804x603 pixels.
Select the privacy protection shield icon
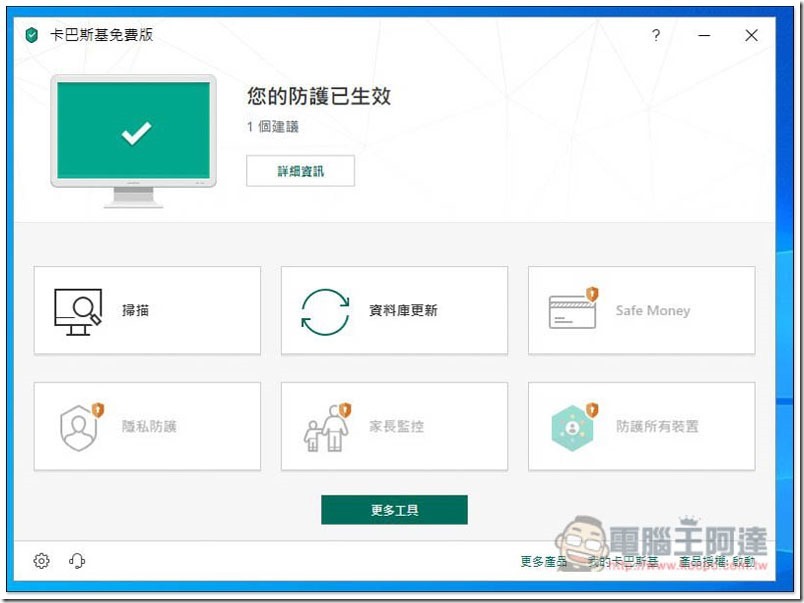point(80,427)
